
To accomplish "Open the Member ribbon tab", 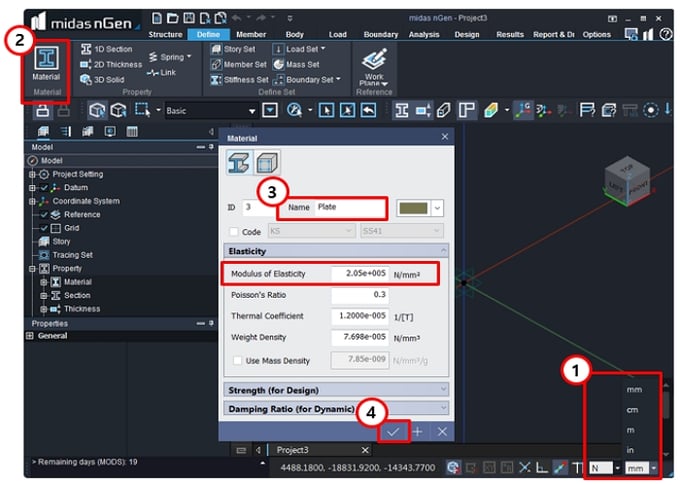I will (251, 34).
